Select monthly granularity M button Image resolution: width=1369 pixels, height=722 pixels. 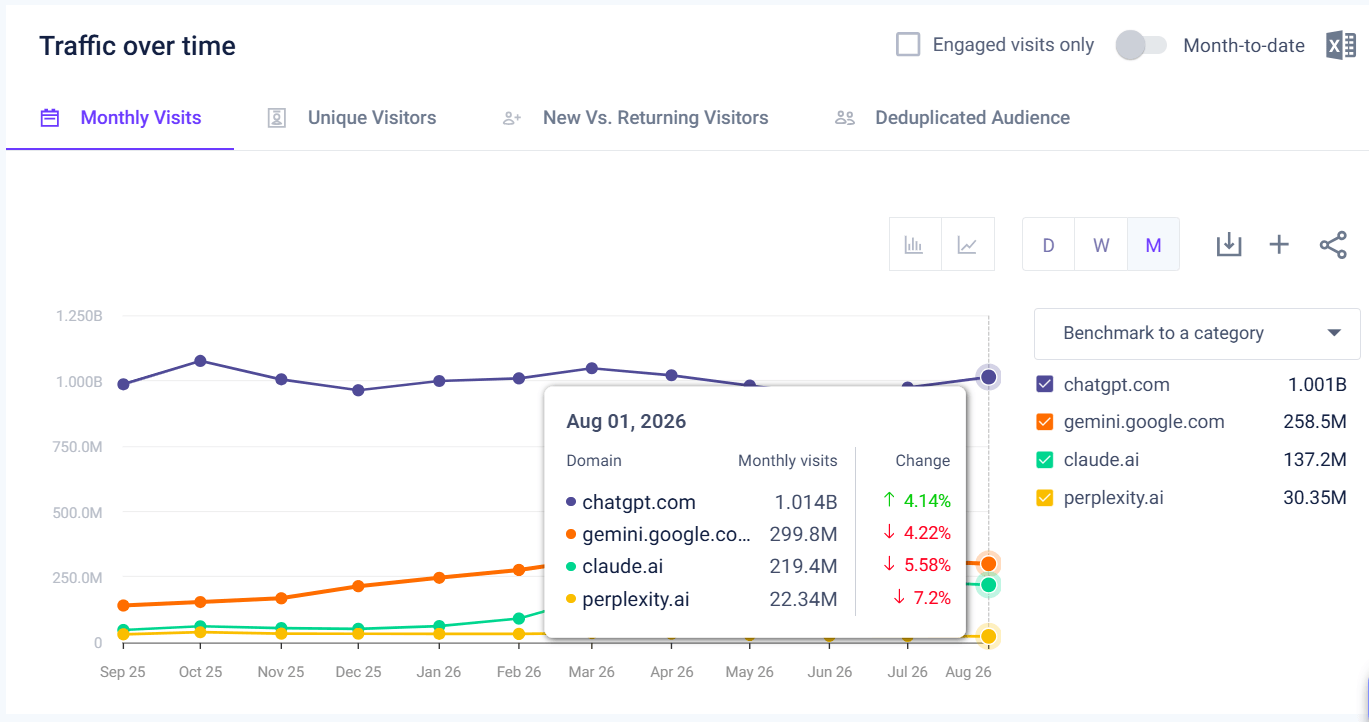pyautogui.click(x=1153, y=245)
